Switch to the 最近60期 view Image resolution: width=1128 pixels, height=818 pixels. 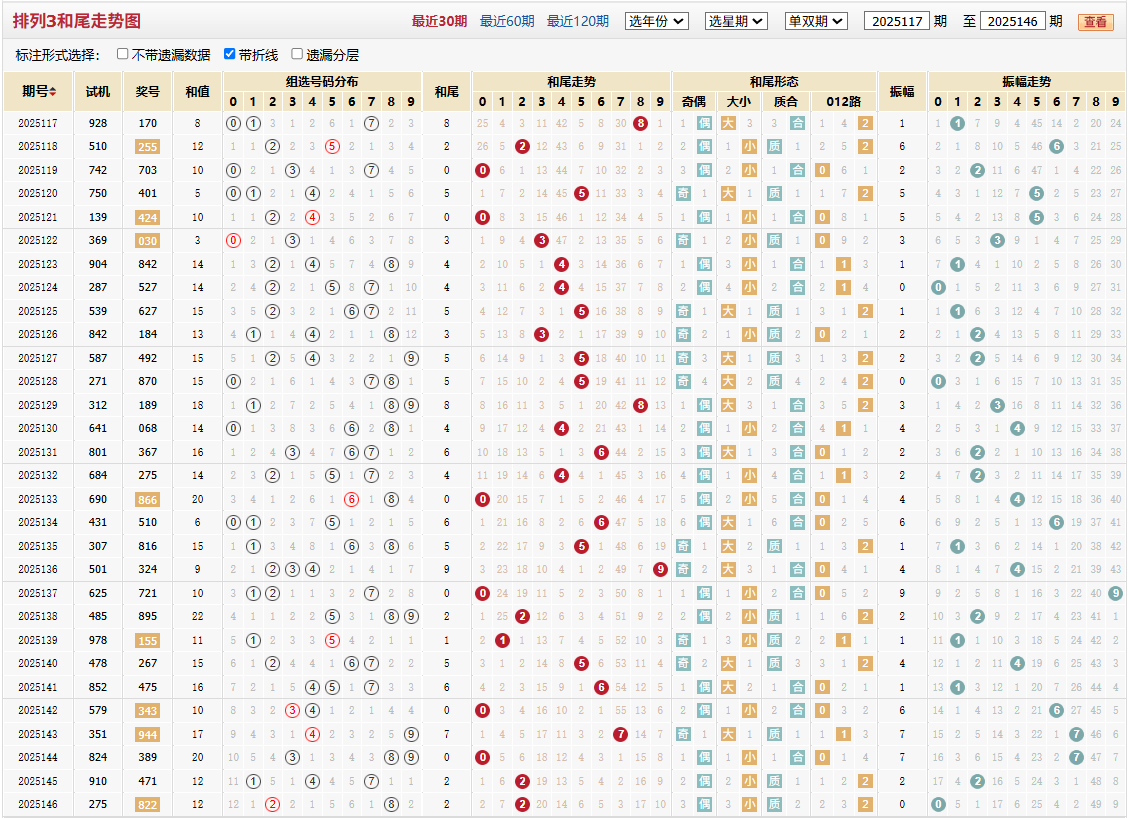click(507, 22)
